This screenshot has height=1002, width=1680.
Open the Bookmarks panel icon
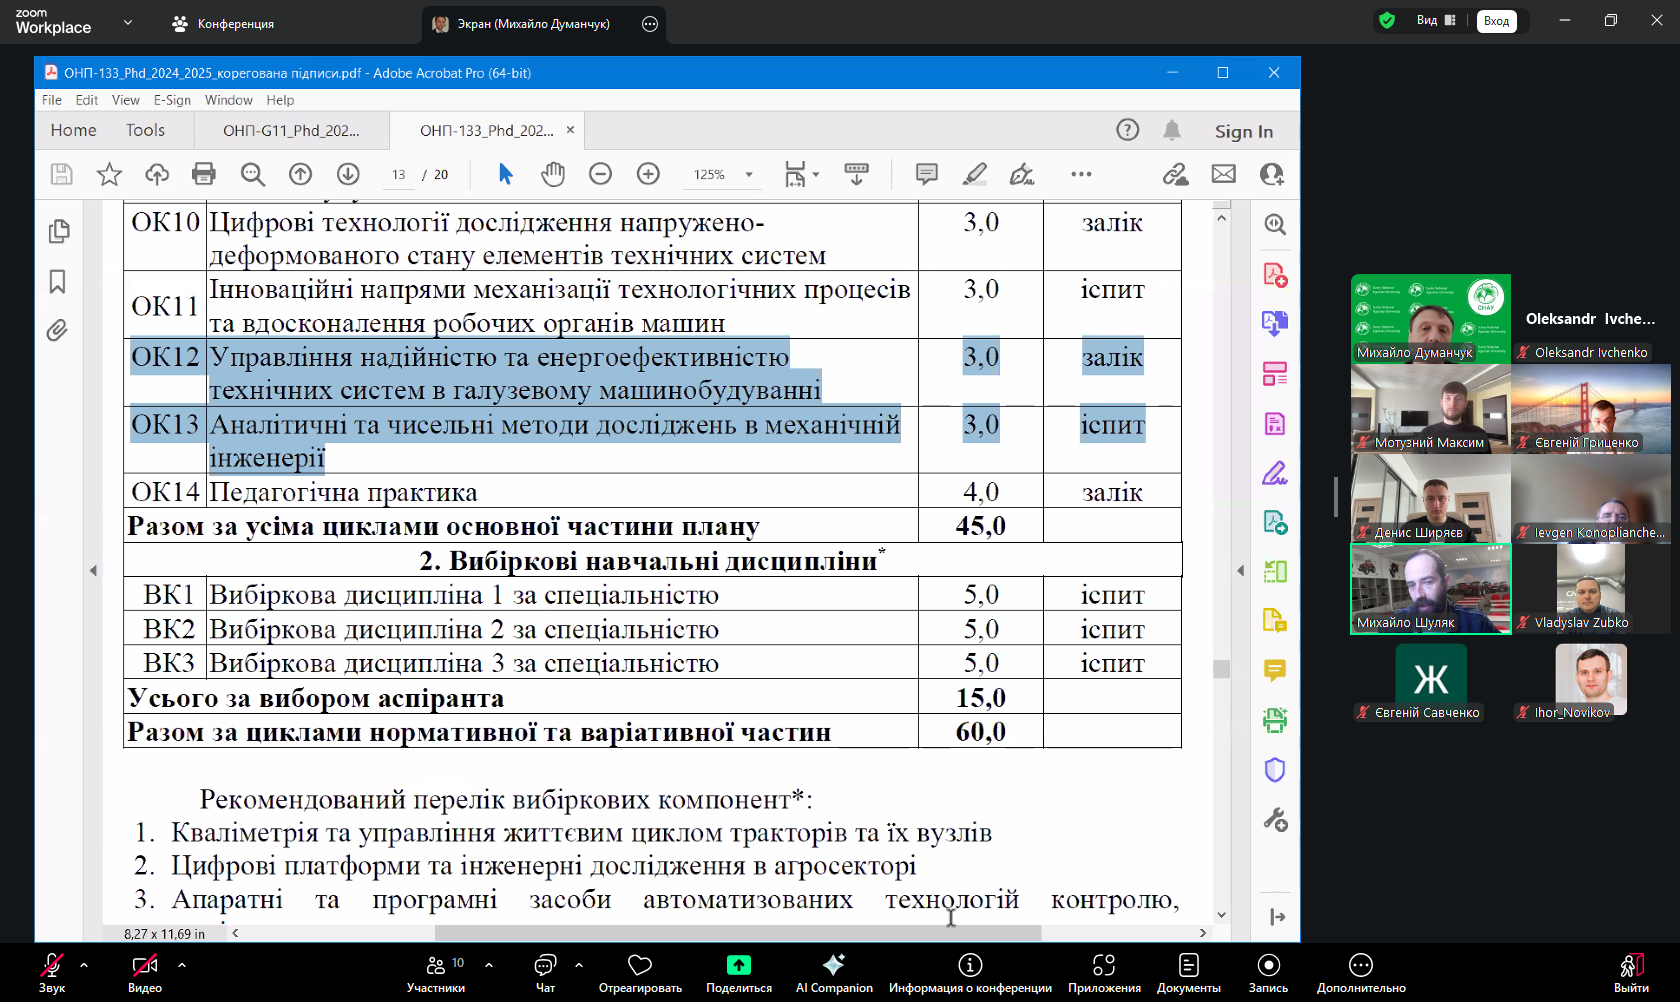point(57,282)
